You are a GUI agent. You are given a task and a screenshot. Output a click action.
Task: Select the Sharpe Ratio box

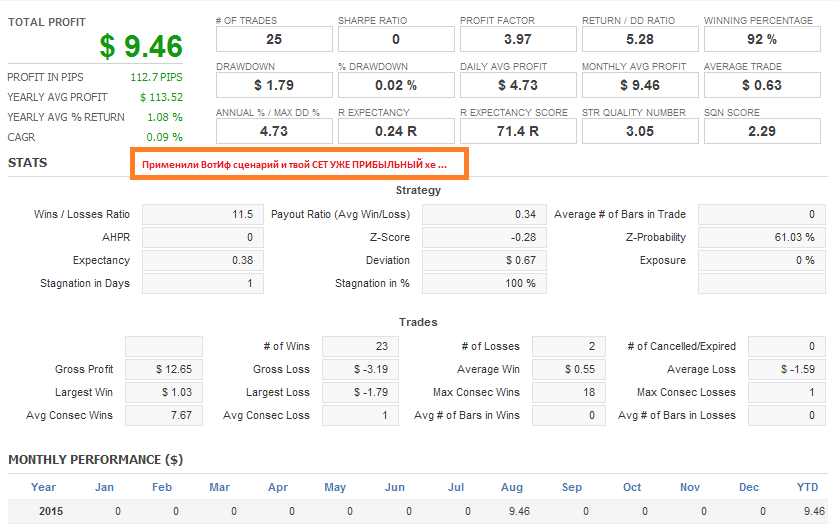coord(396,40)
